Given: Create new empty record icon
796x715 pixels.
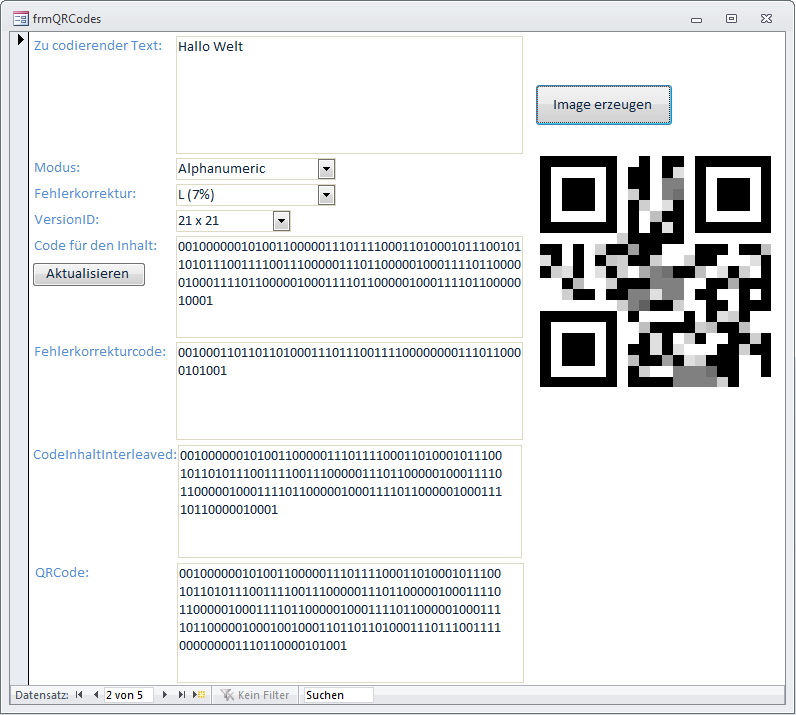Looking at the screenshot, I should coord(199,695).
